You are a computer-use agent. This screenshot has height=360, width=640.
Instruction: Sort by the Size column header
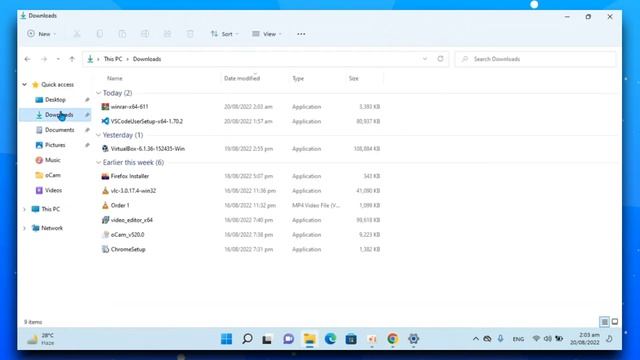point(353,78)
